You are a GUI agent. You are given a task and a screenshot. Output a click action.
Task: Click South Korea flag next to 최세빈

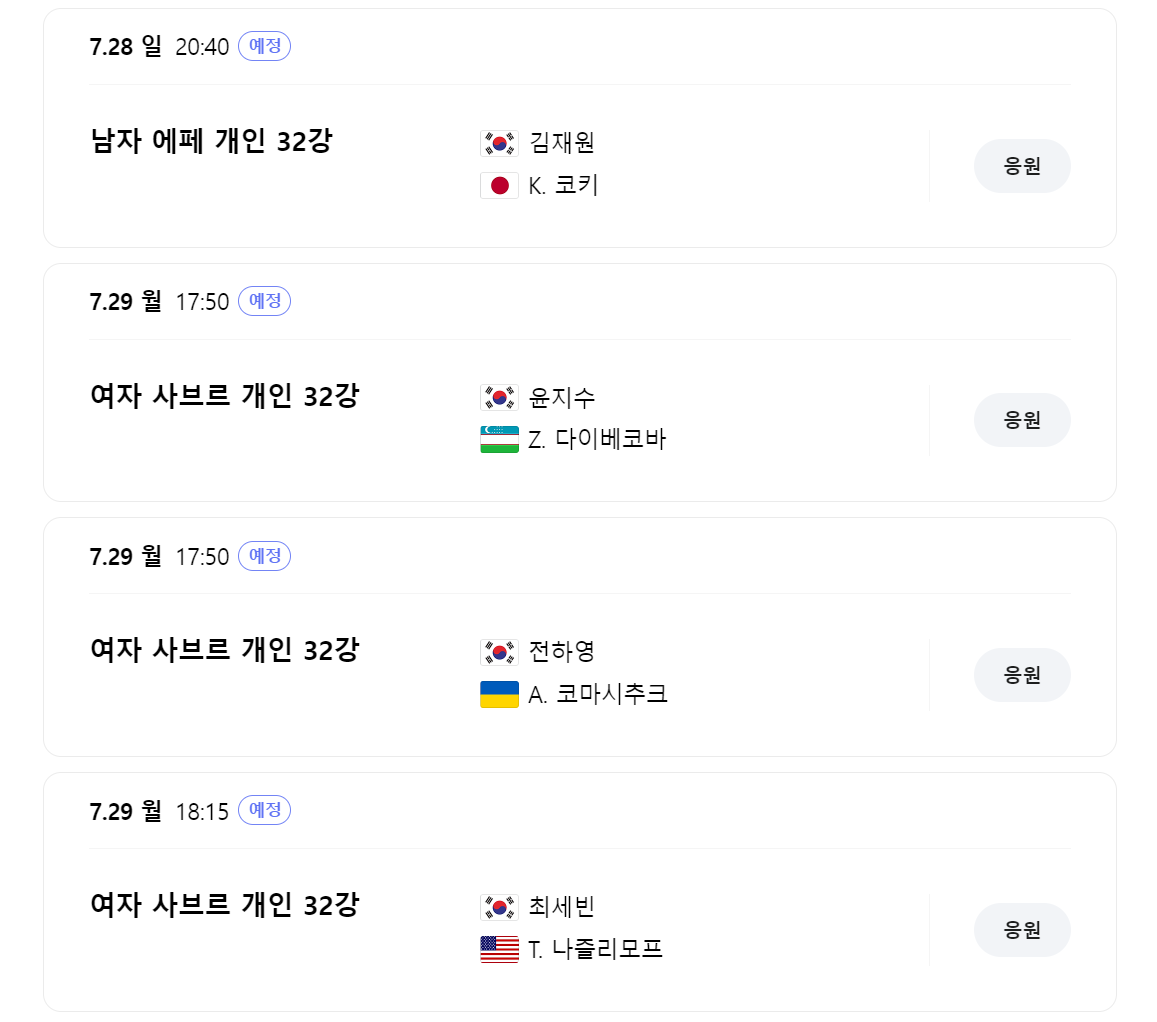click(499, 907)
